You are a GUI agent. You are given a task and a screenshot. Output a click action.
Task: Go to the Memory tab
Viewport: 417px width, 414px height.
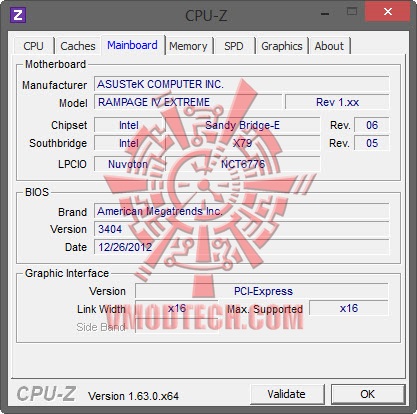click(x=188, y=46)
